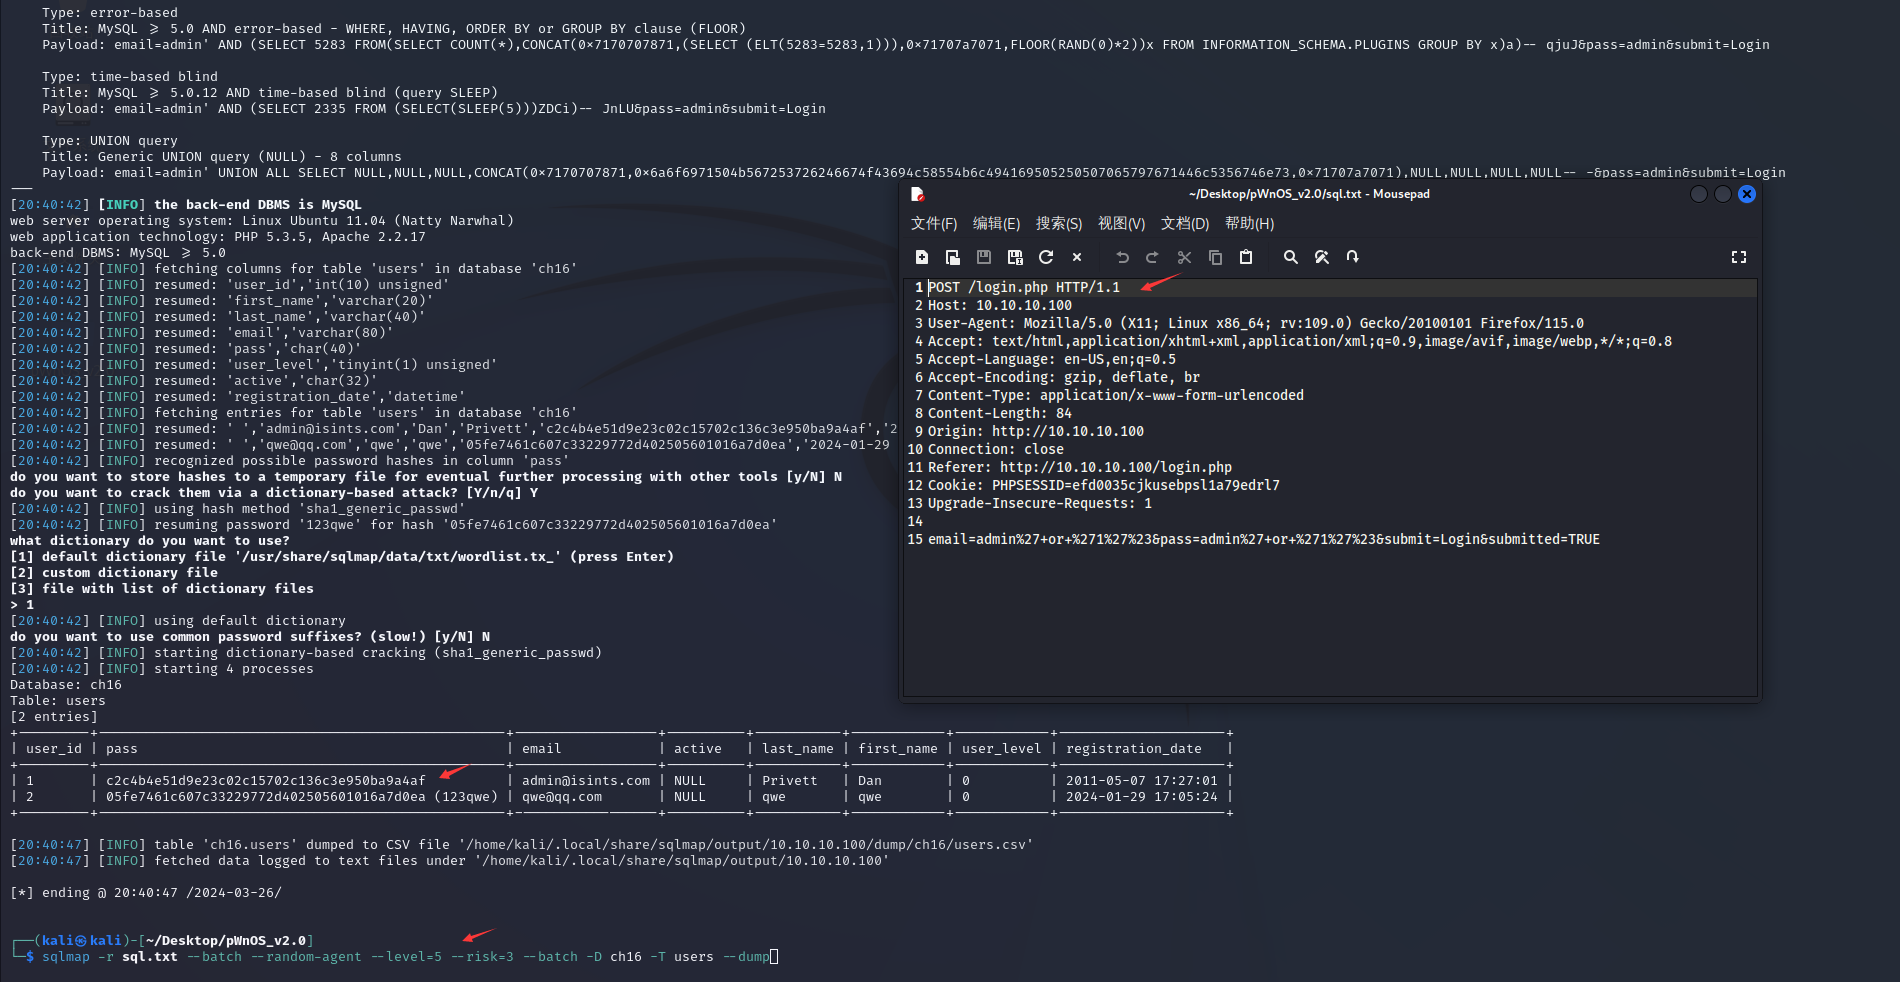This screenshot has height=982, width=1900.
Task: Toggle fullscreen mode in Mousepad
Action: click(x=1739, y=257)
